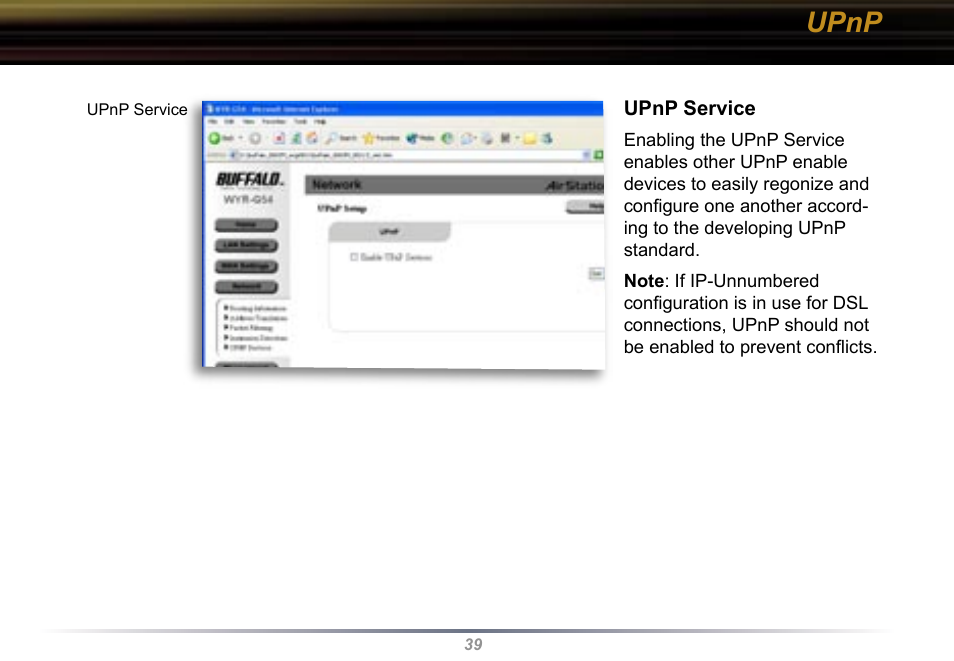
Task: Click the Help button on Network page
Action: [585, 207]
